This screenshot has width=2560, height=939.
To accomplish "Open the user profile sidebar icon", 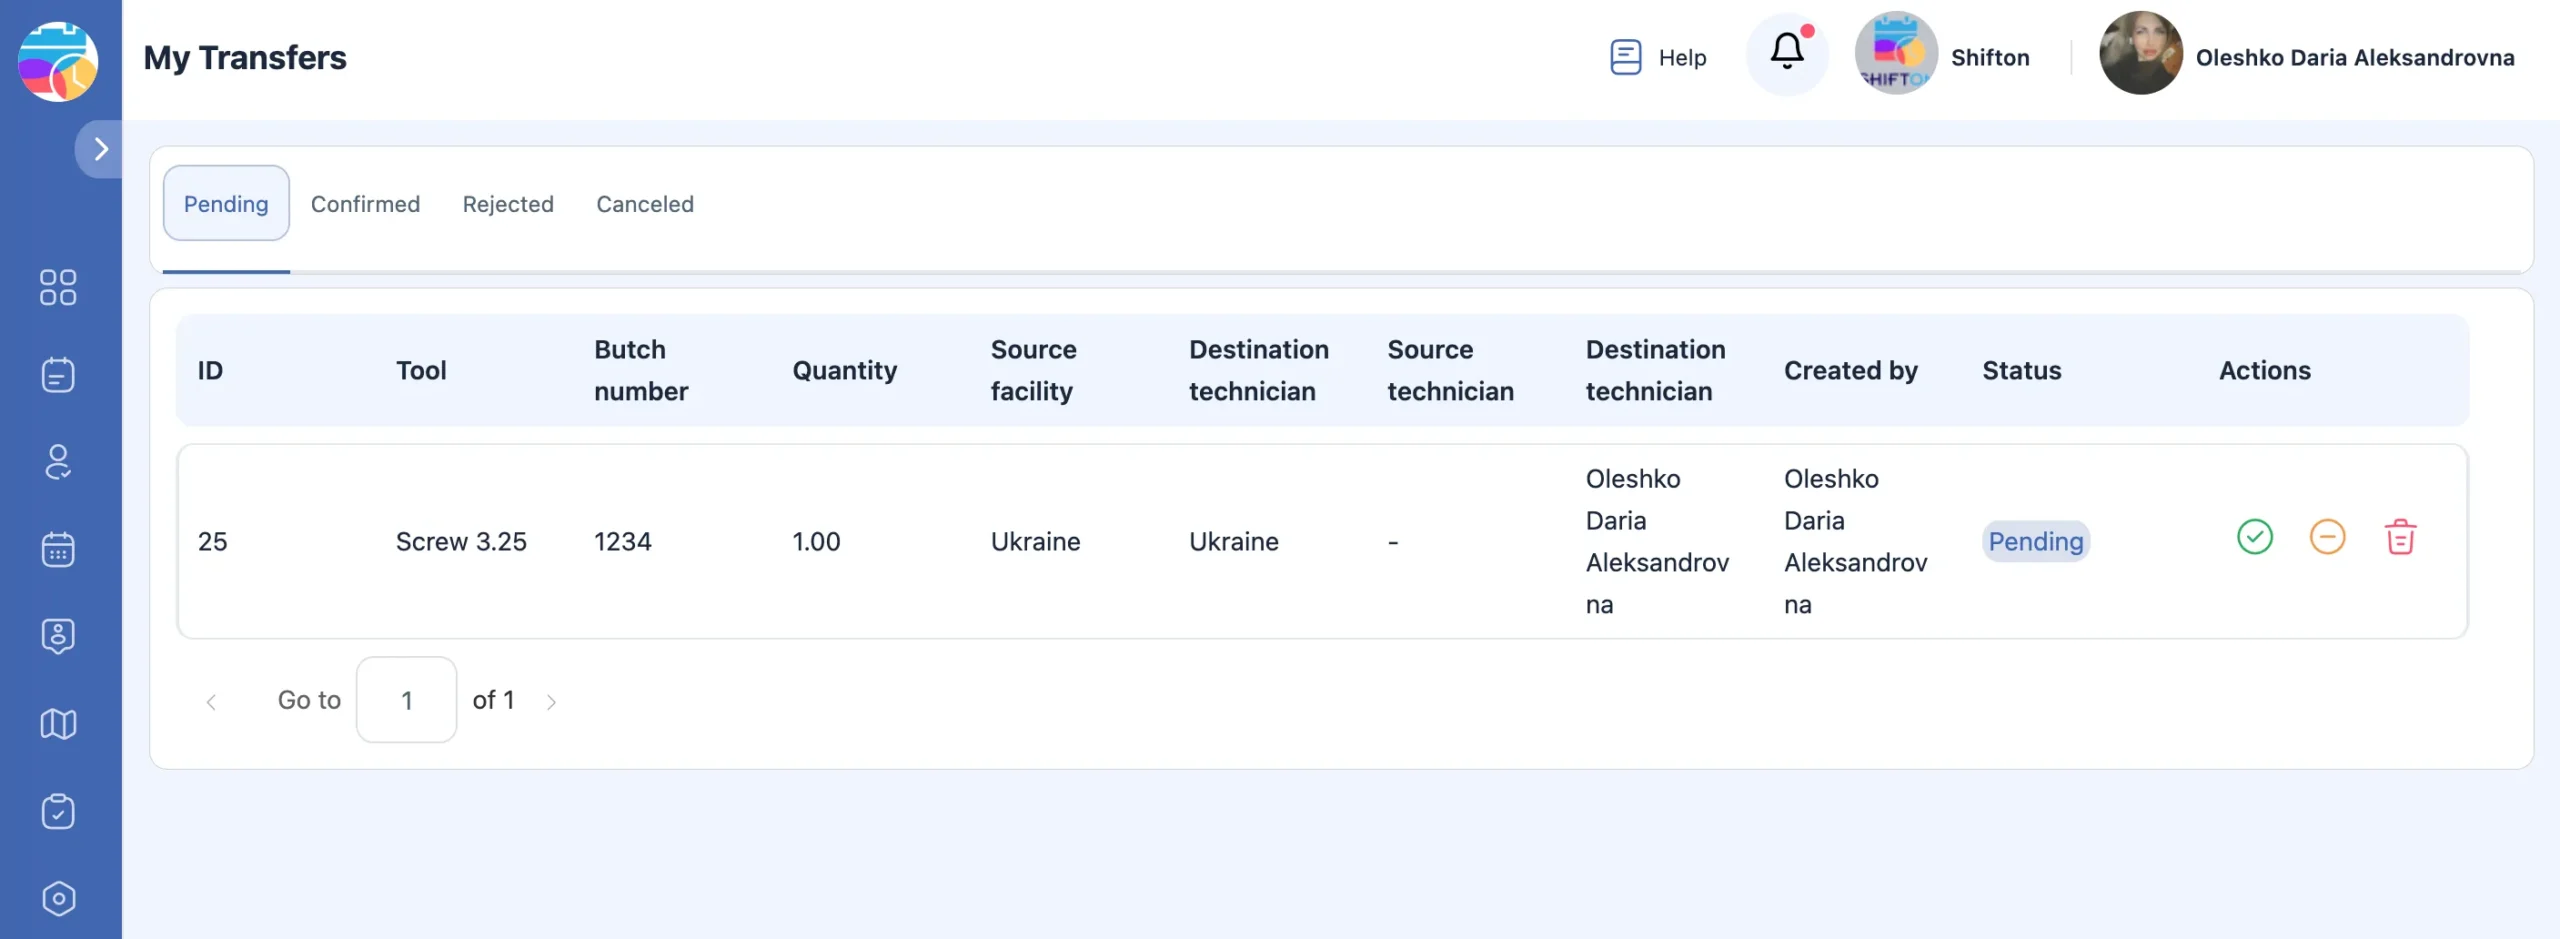I will 58,462.
